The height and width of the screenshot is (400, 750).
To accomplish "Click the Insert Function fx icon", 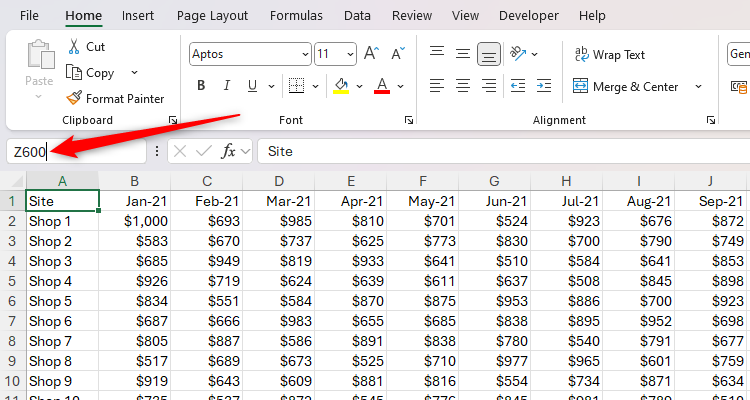I will tap(228, 151).
